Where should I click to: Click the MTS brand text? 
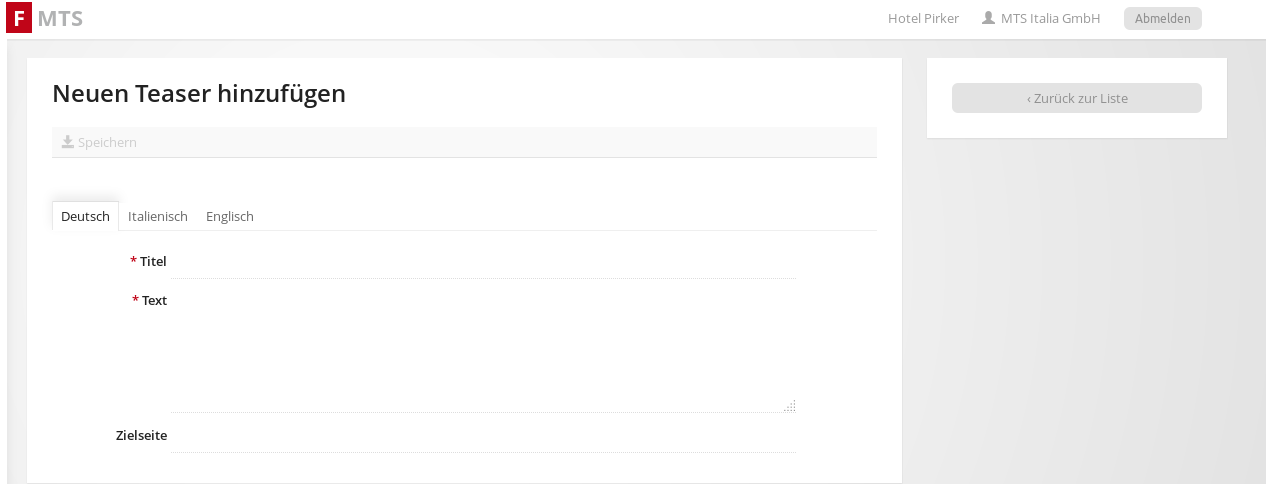(x=60, y=18)
